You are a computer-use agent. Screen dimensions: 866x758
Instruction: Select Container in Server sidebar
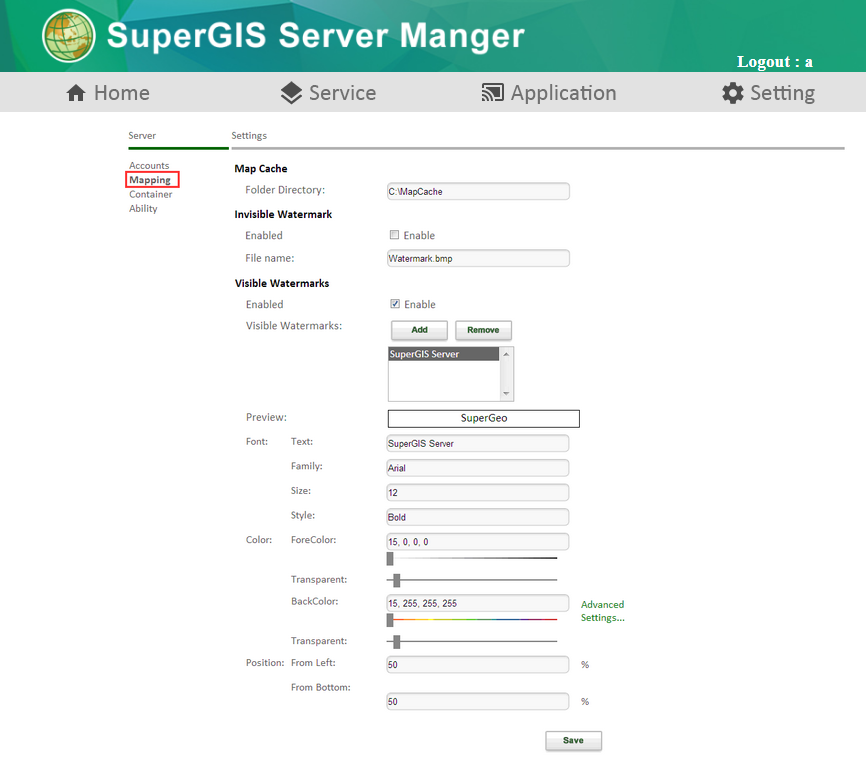click(x=151, y=194)
